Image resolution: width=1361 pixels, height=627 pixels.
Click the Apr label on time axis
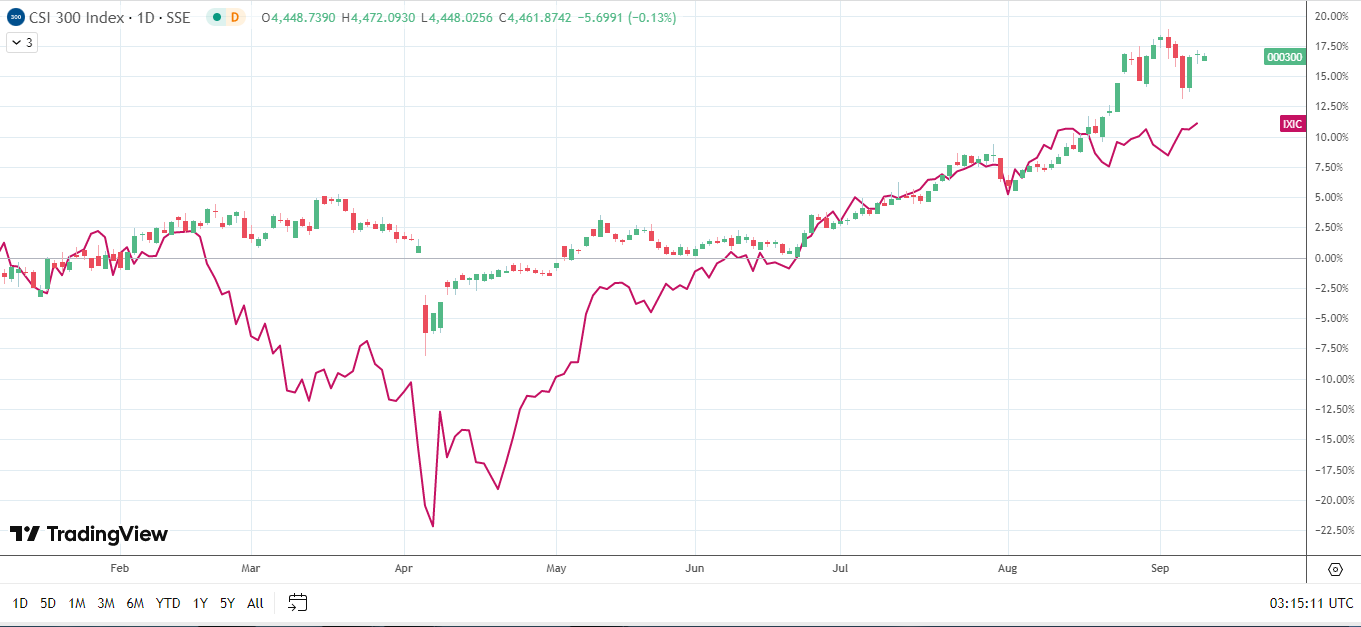click(404, 569)
